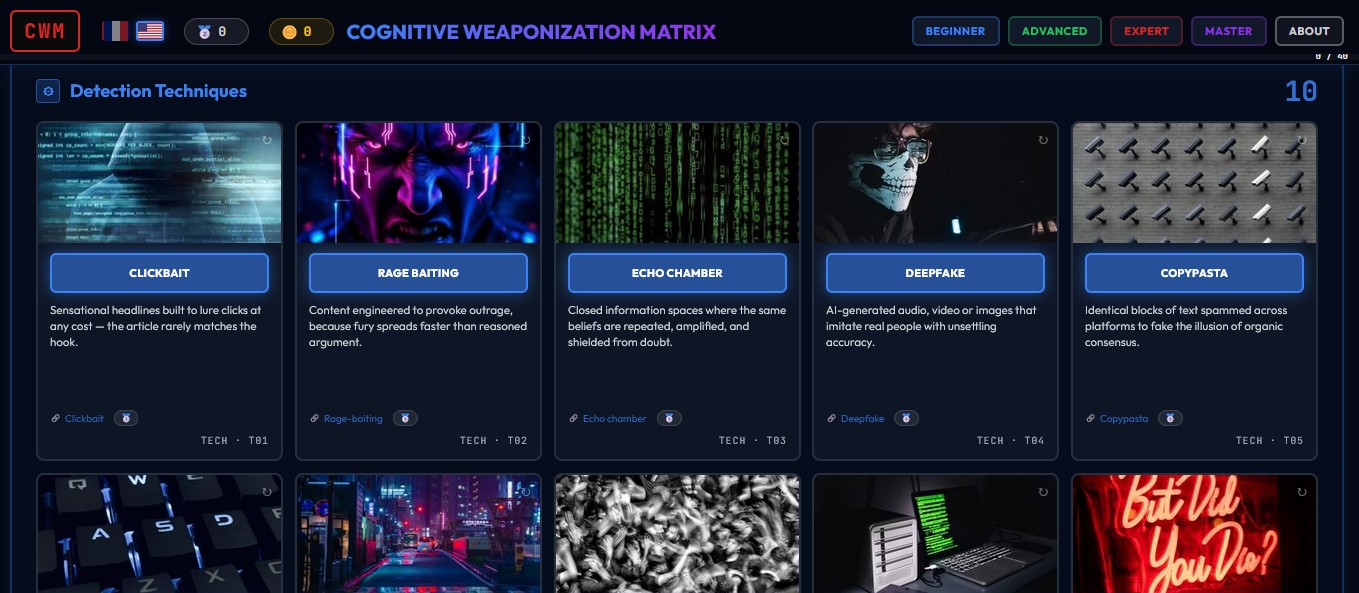
Task: Click the COPYPASTA title button
Action: click(1194, 273)
